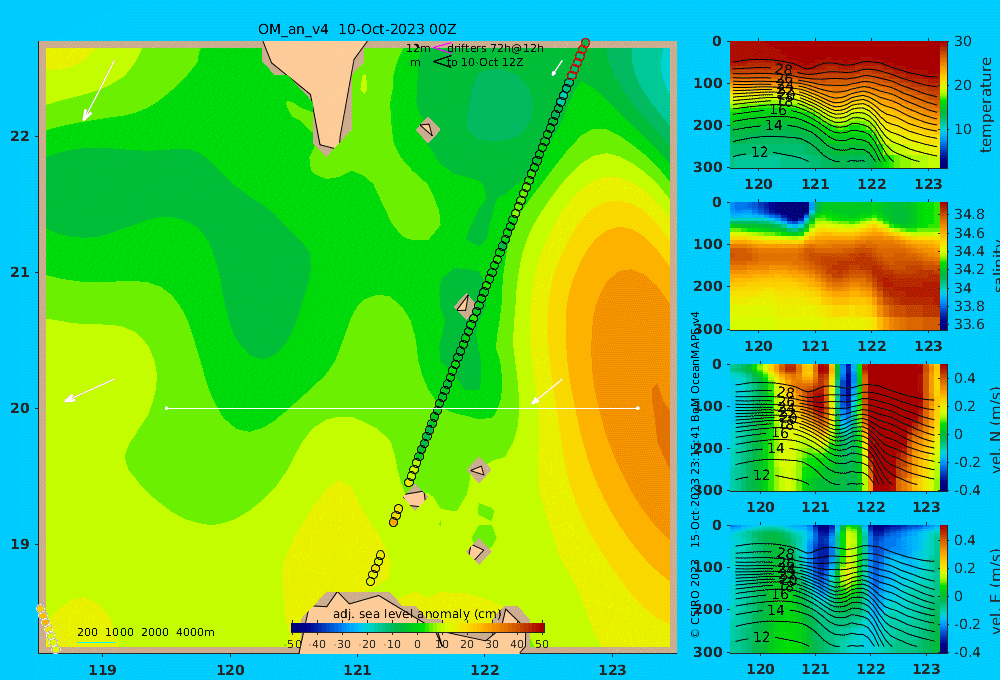
Task: Open the vel. E velocity section panel
Action: (x=834, y=589)
